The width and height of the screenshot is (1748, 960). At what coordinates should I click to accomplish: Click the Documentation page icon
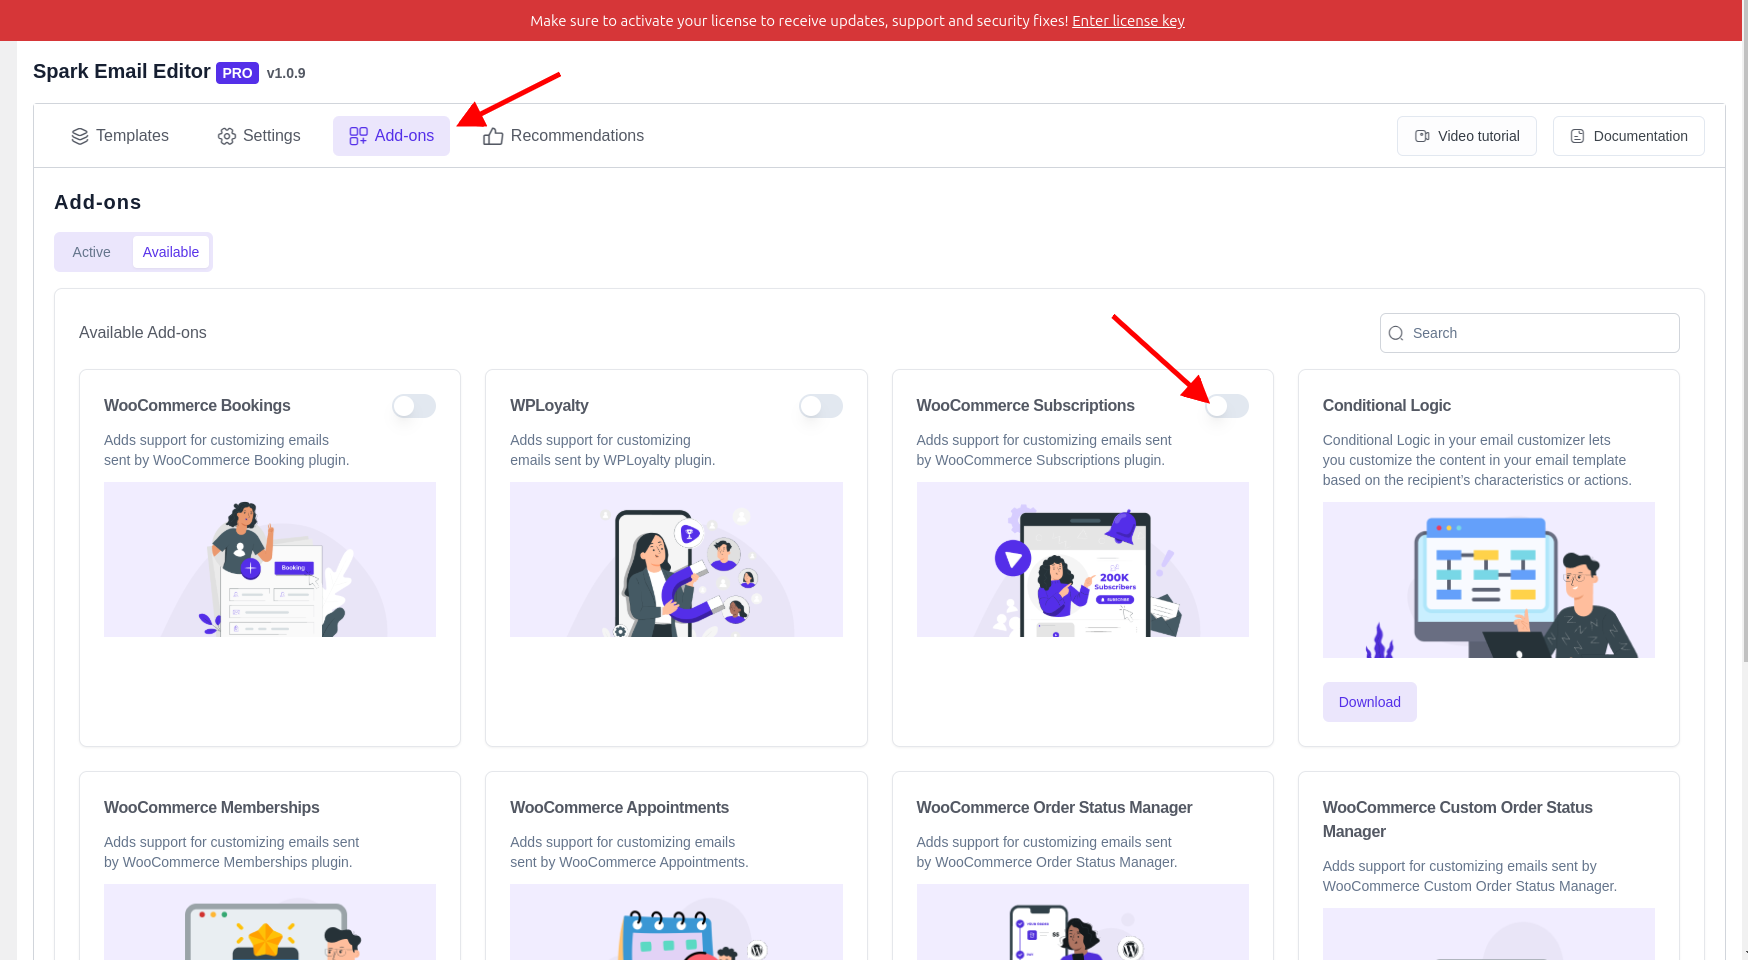1577,136
